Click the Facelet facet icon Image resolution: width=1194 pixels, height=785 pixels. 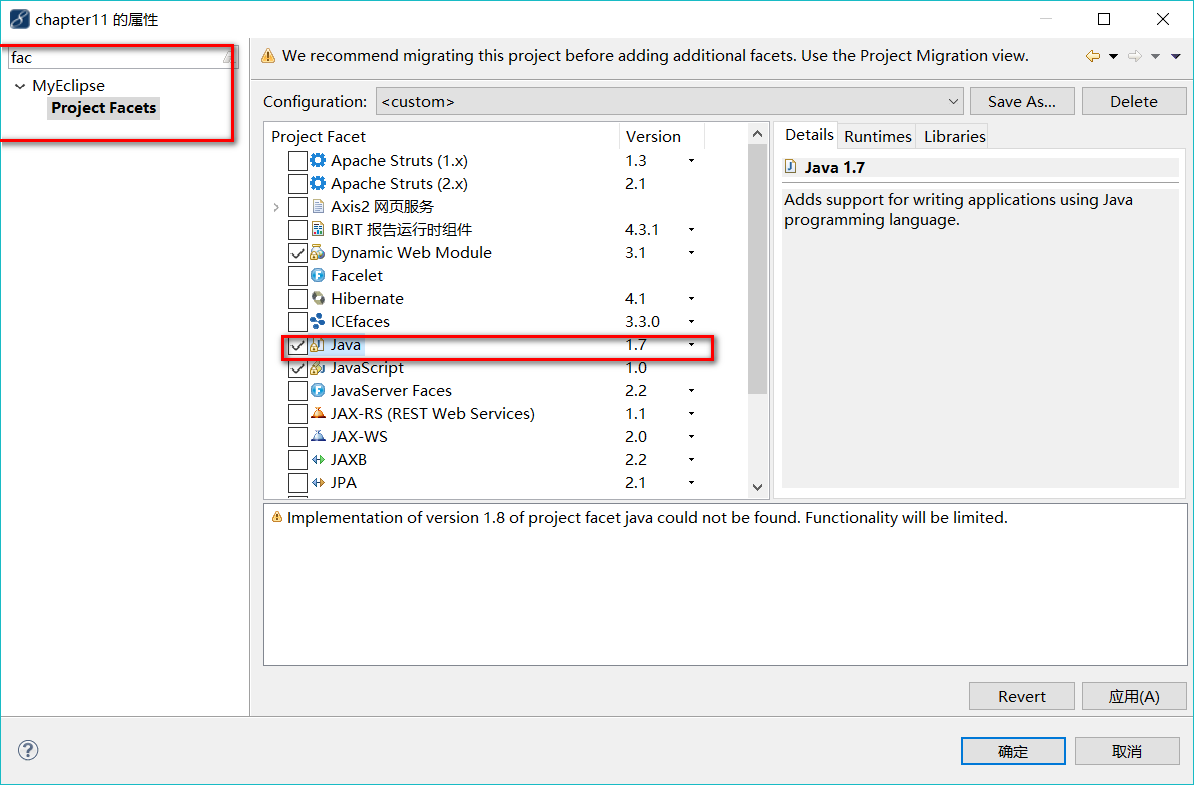click(318, 276)
